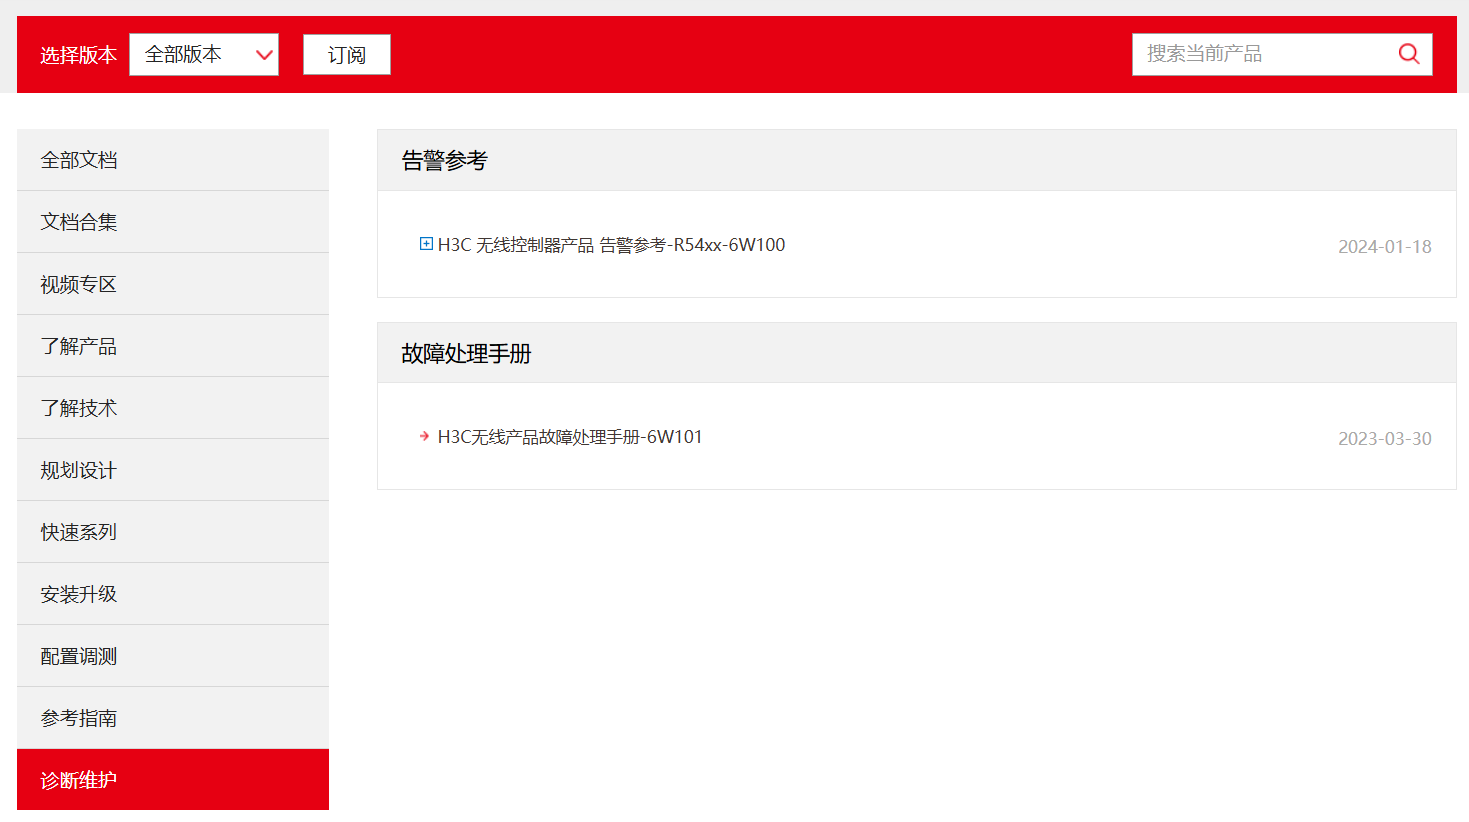1469x822 pixels.
Task: Click the 告警参考 section header
Action: pos(916,160)
